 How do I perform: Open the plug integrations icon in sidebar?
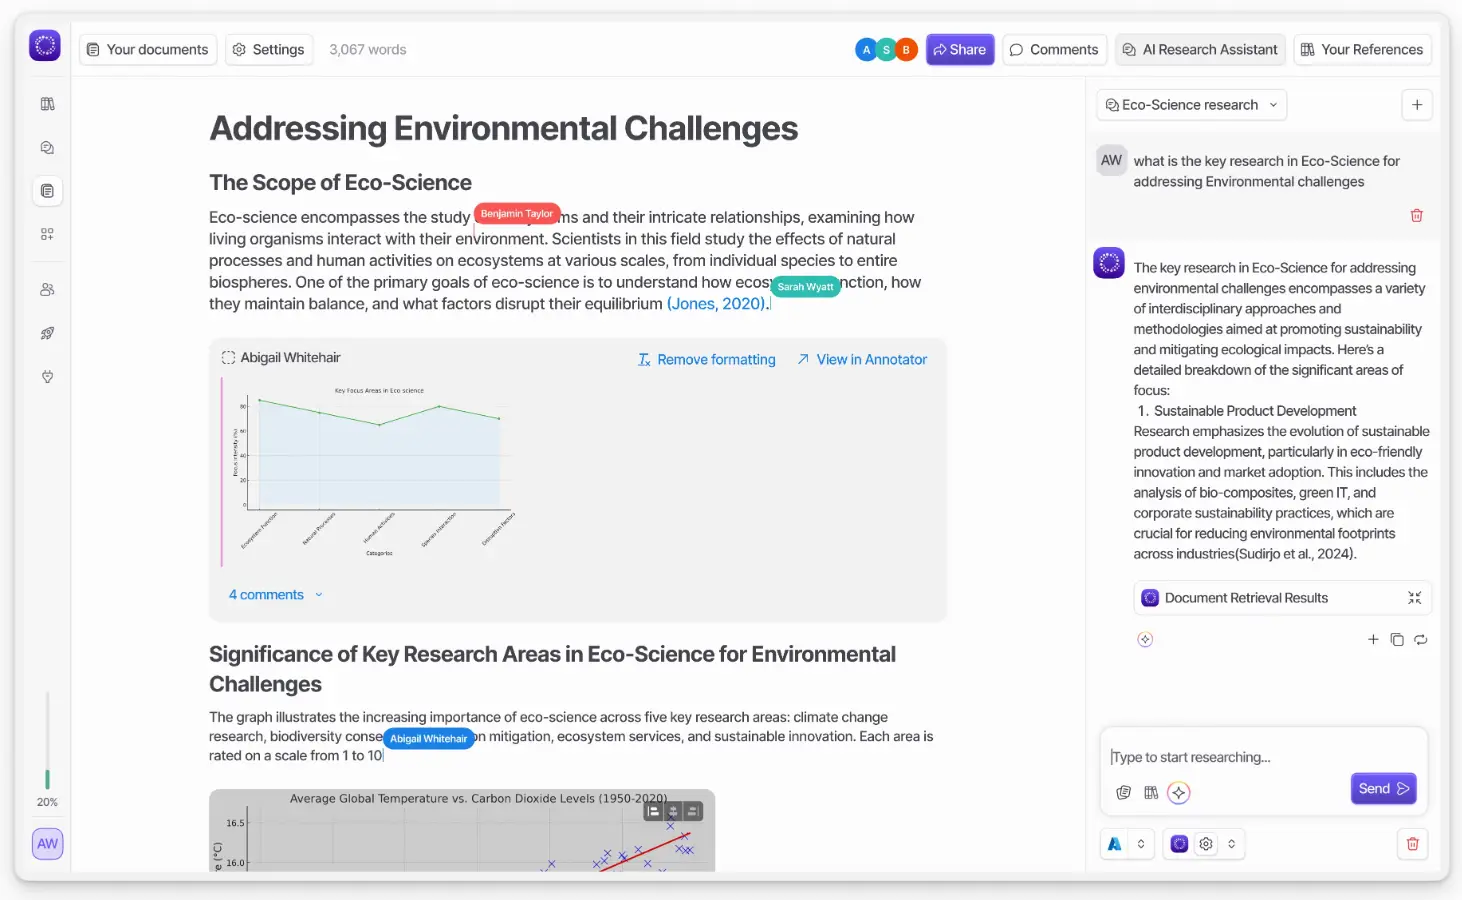(47, 377)
